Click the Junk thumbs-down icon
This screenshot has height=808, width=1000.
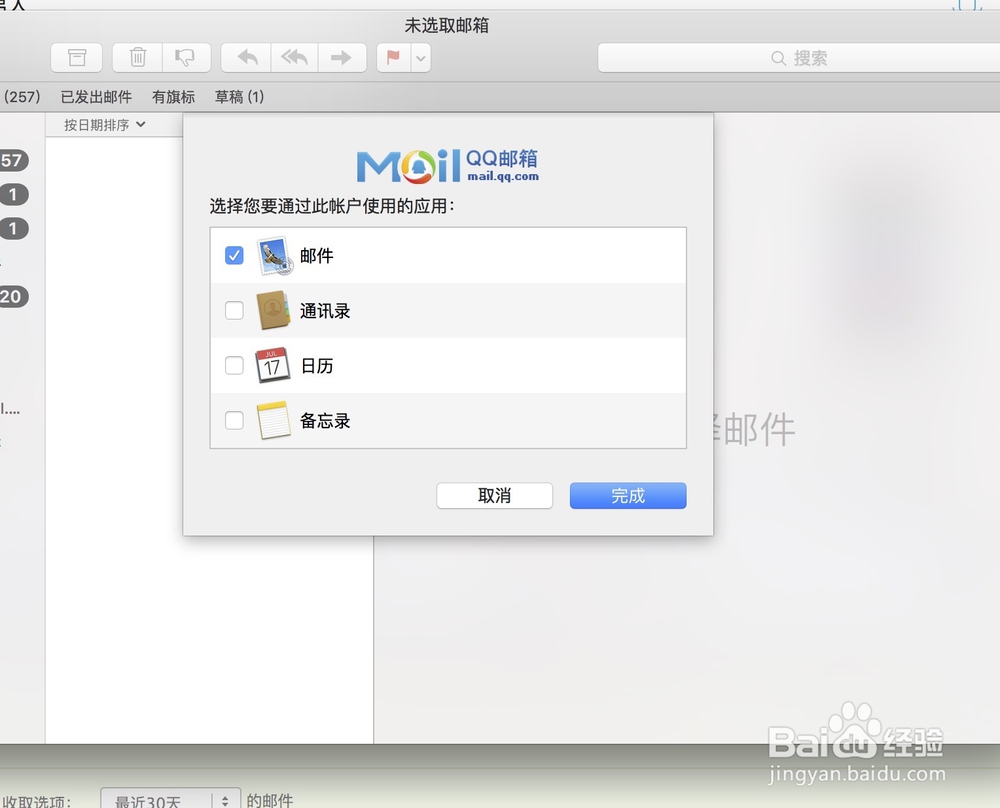click(186, 58)
